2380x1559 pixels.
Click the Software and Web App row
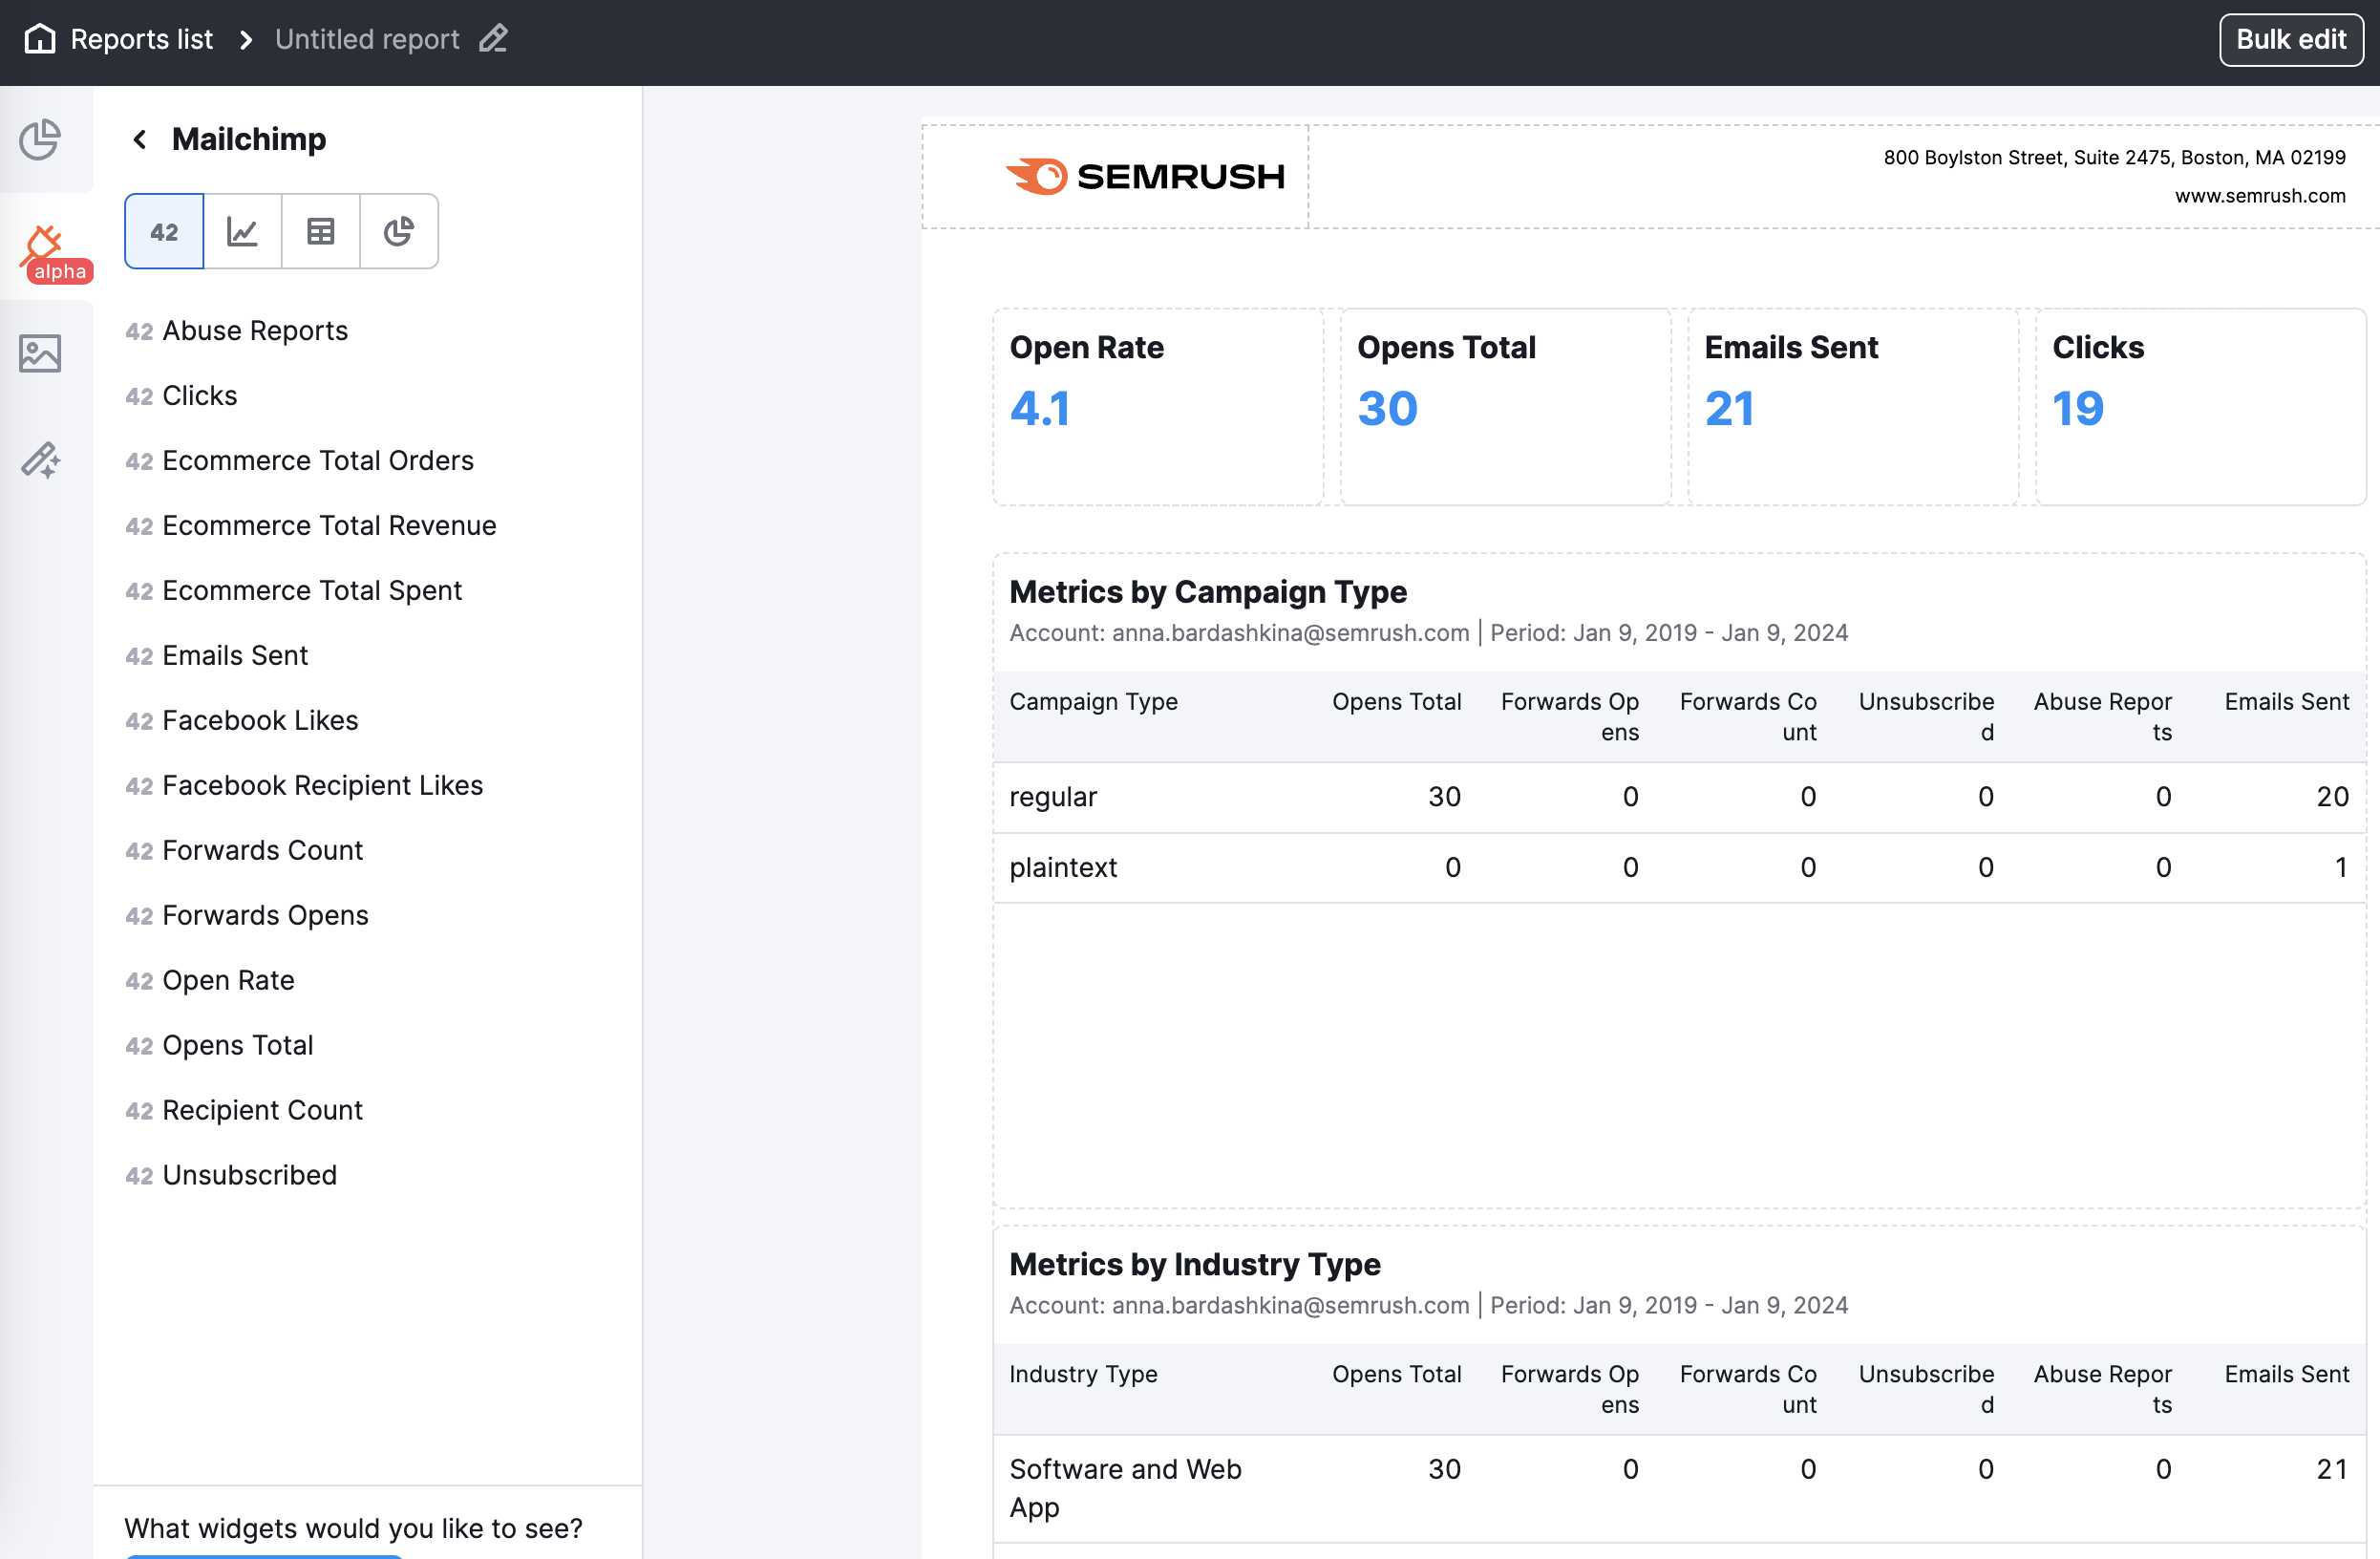click(x=1679, y=1489)
